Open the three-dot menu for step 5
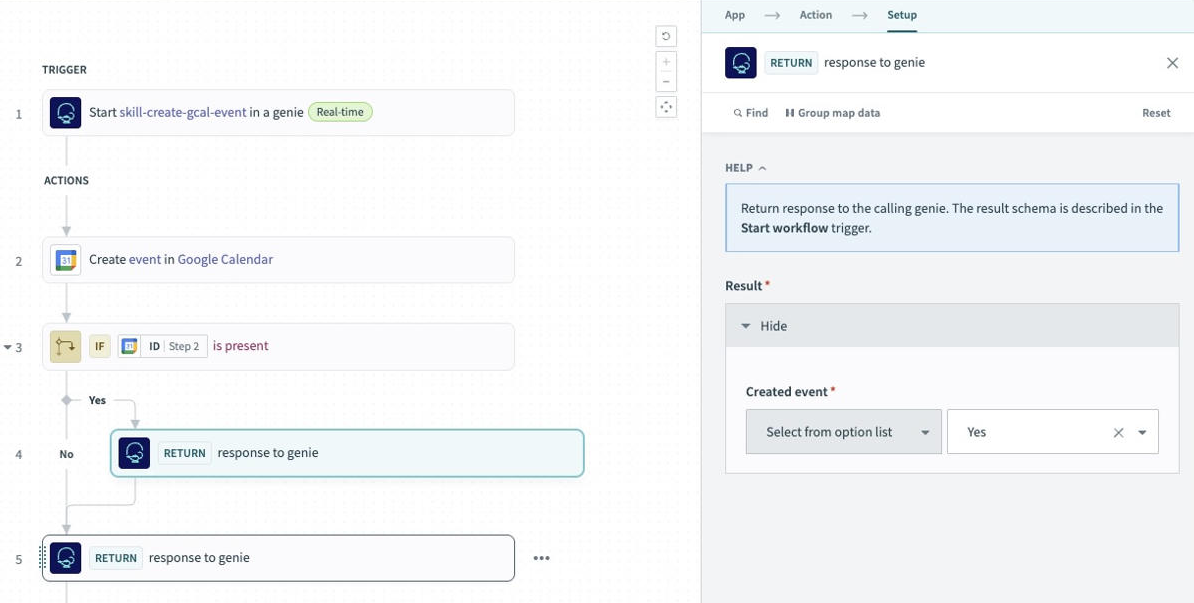The image size is (1194, 603). (x=542, y=558)
